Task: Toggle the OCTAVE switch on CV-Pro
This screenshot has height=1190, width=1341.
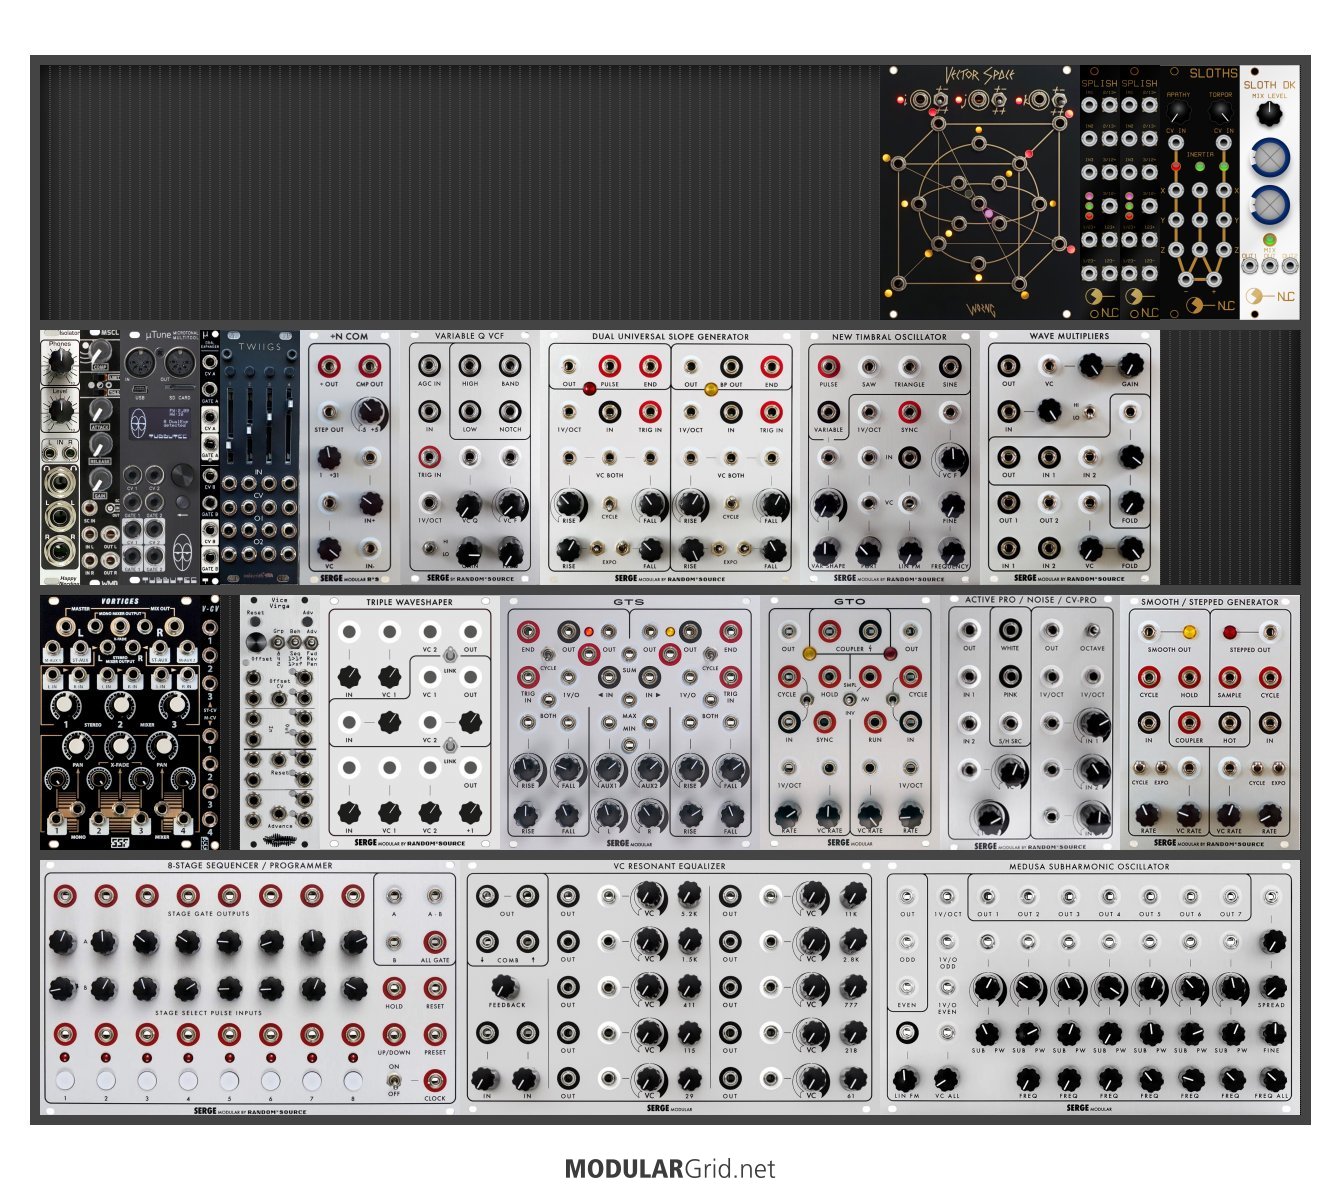Action: [1092, 631]
